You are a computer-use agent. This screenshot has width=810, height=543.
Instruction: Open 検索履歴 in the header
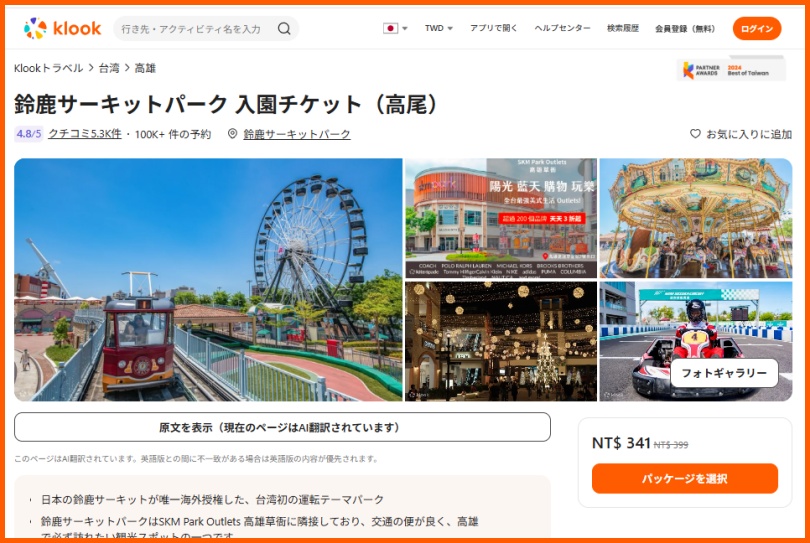click(622, 28)
